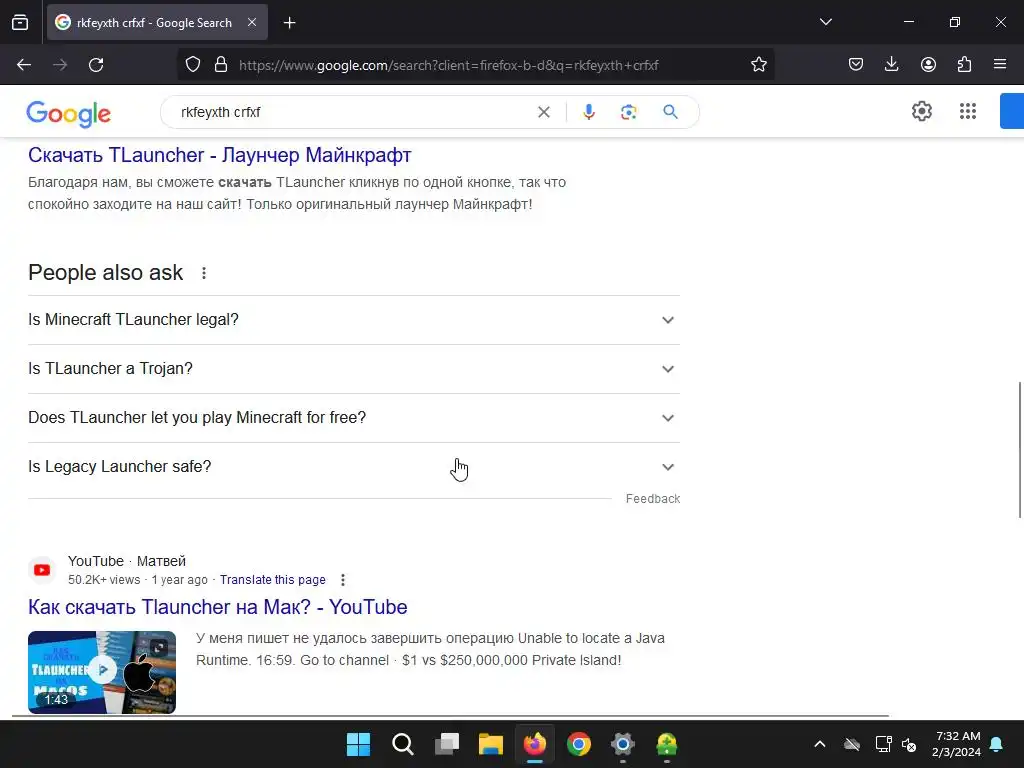The height and width of the screenshot is (768, 1024).
Task: Open muted volume tray icon
Action: (908, 744)
